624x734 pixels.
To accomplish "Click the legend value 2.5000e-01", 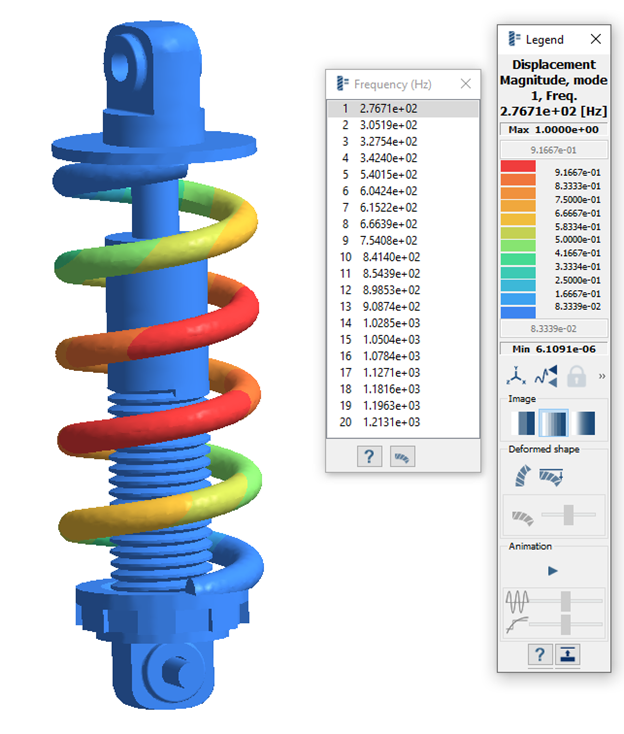I will coord(578,280).
